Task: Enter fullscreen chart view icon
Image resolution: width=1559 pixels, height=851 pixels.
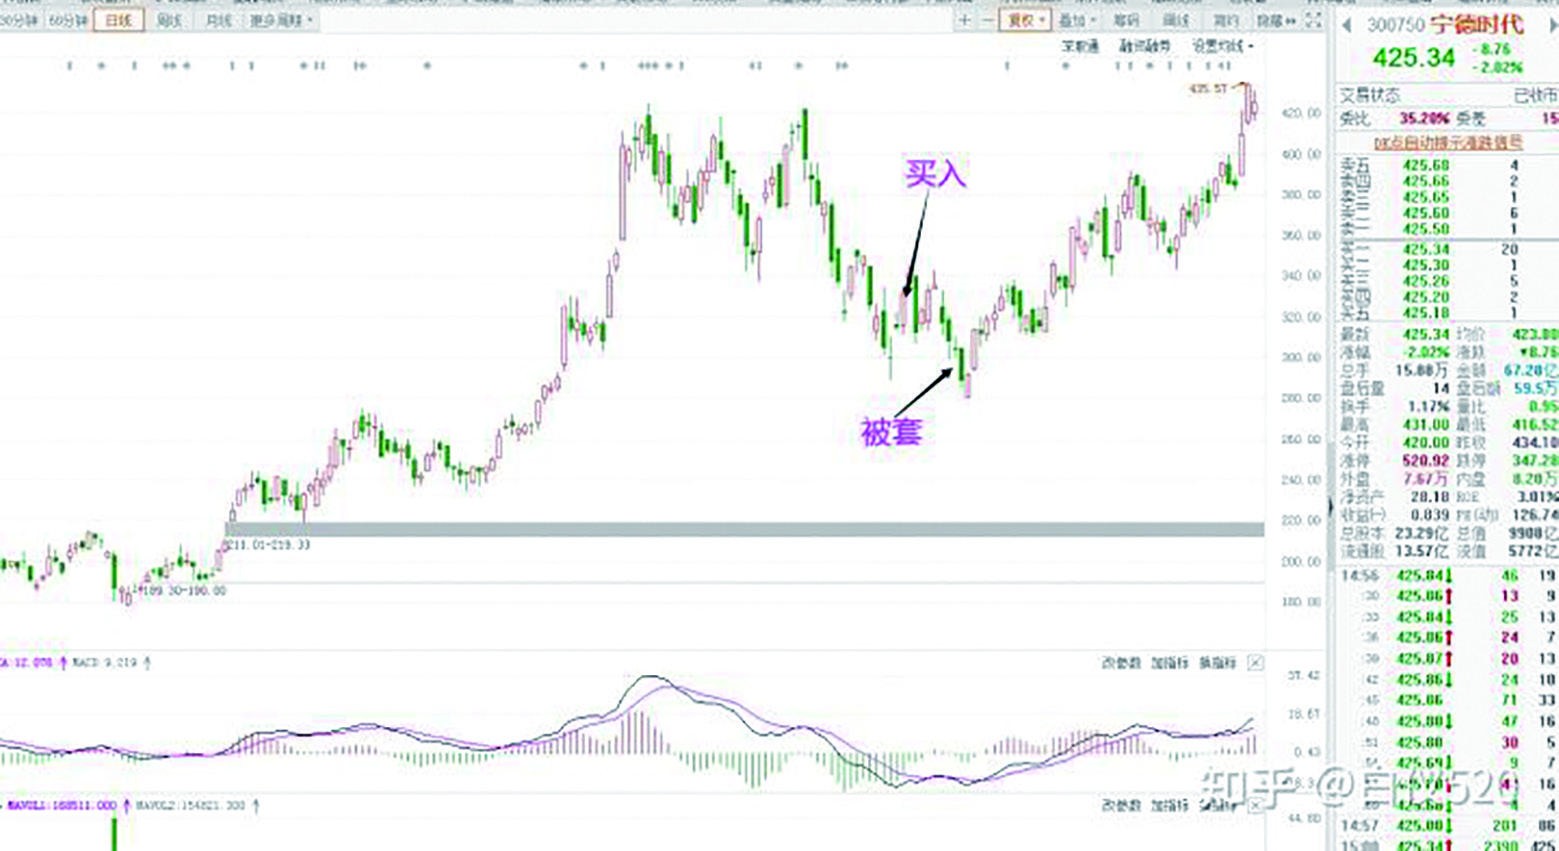Action: (1314, 20)
